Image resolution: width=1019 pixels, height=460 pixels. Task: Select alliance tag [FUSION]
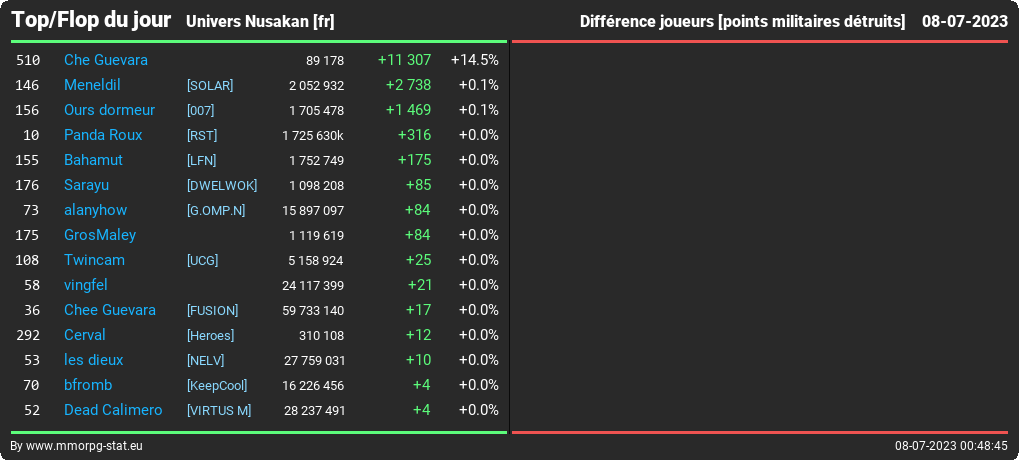coord(213,311)
